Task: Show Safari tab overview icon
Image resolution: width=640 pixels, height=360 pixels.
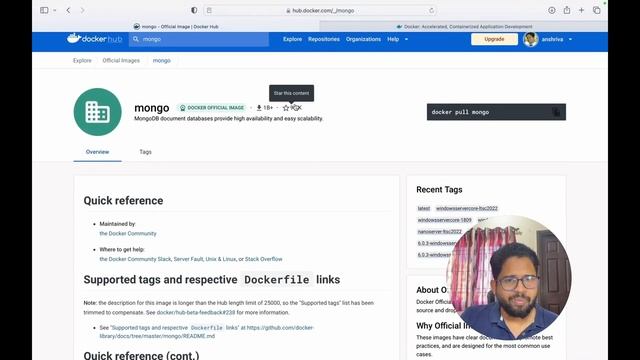Action: click(x=596, y=11)
